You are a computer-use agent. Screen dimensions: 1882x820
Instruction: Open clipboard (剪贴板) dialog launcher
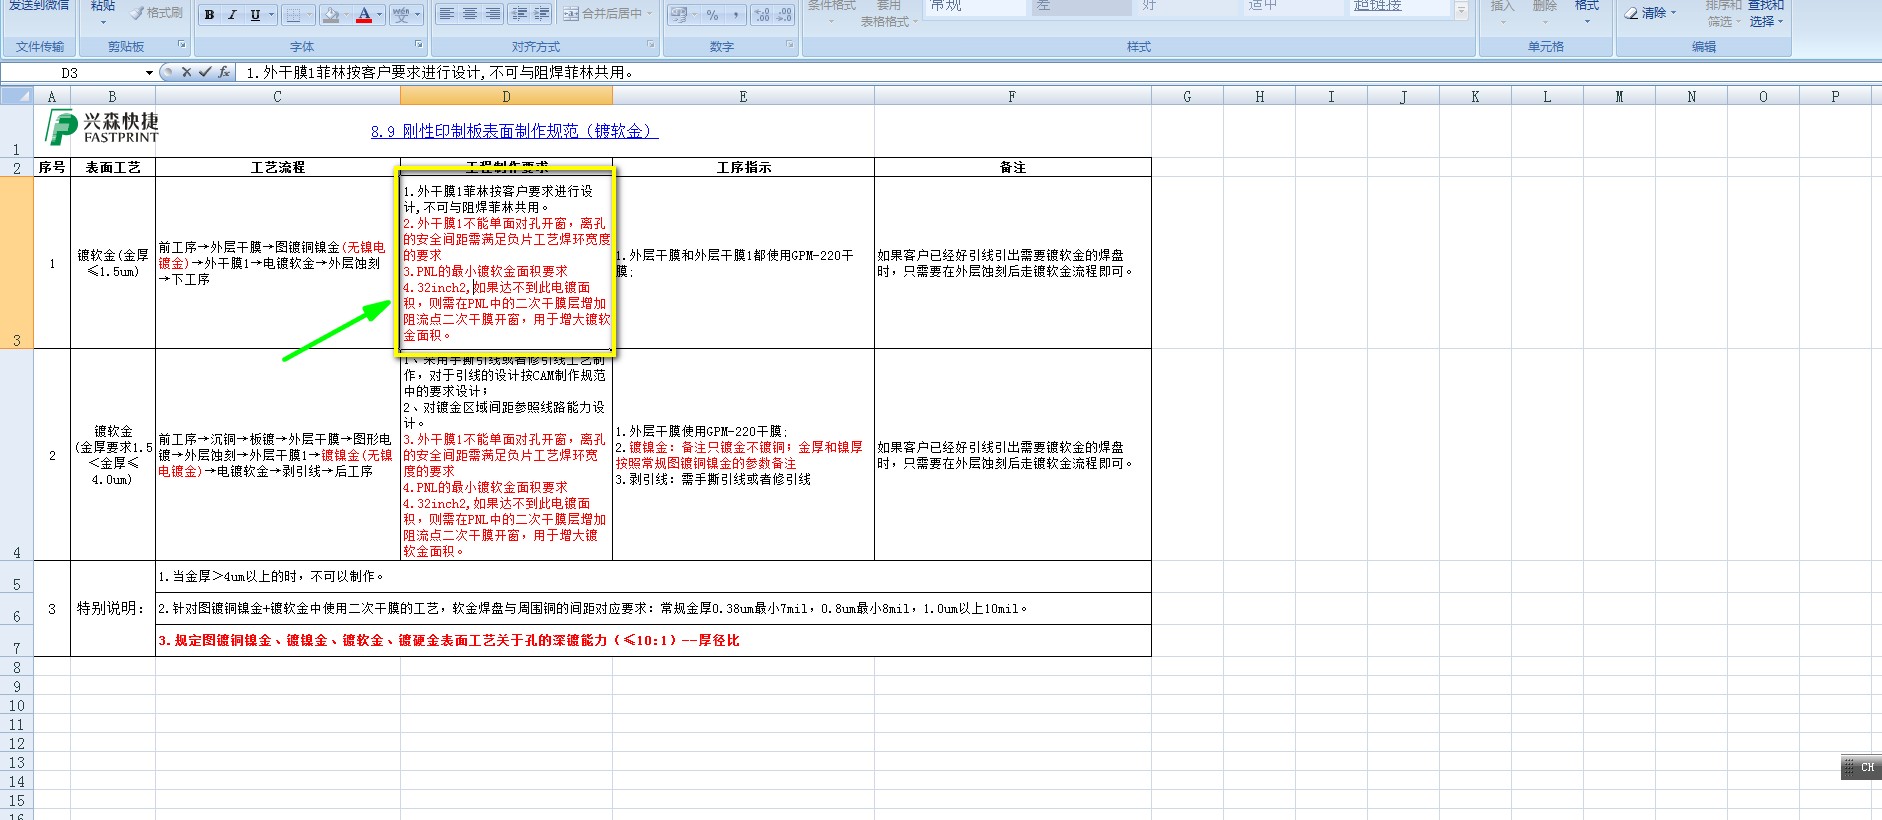(x=182, y=45)
